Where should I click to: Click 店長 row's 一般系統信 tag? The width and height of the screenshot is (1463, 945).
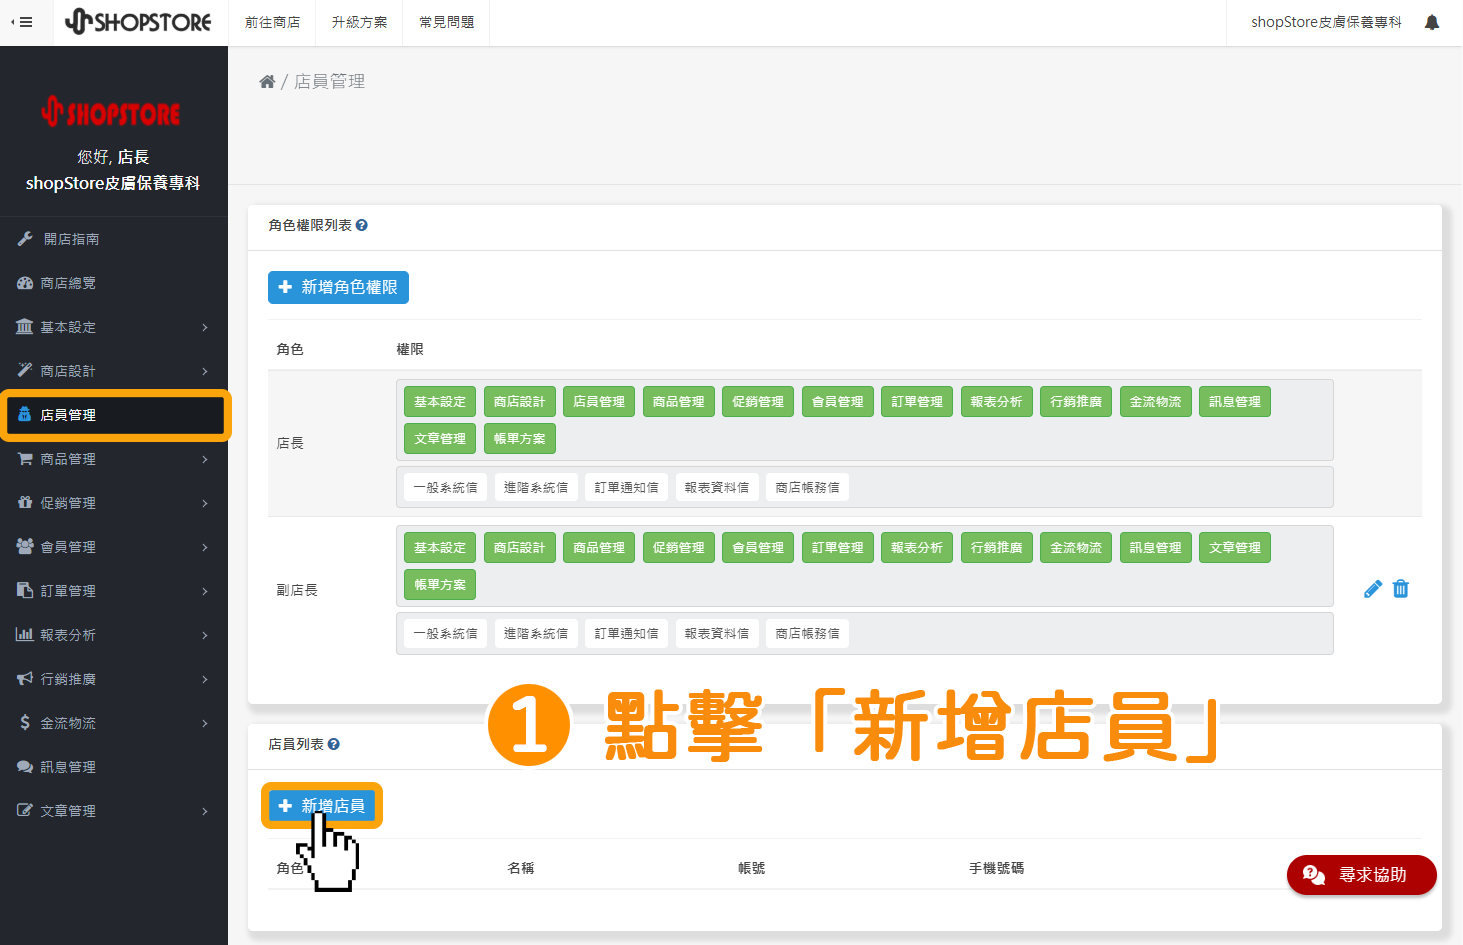pos(445,488)
